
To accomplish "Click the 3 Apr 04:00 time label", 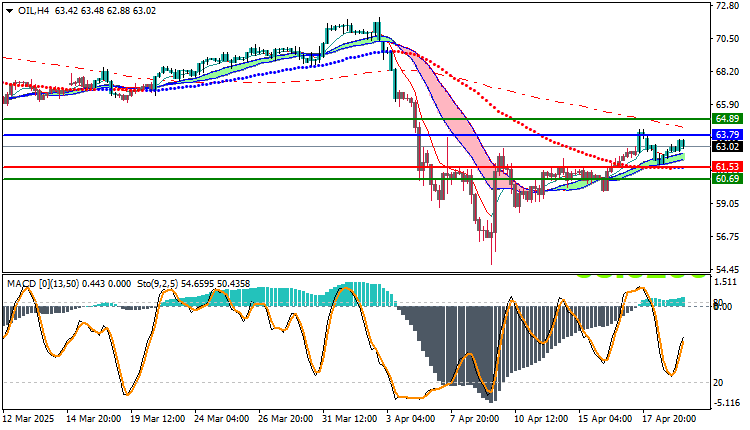I will [x=411, y=419].
